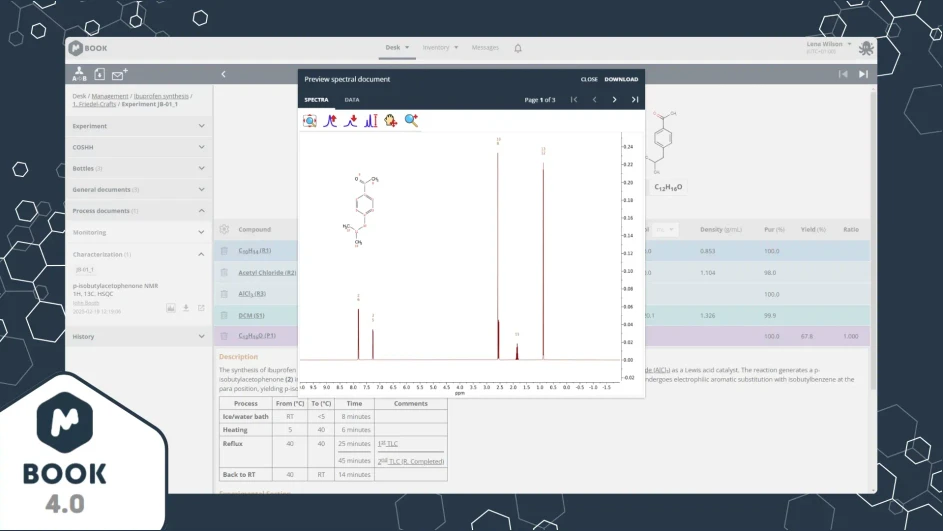
Task: Open the C12H16O (P1) compound link
Action: coord(257,336)
